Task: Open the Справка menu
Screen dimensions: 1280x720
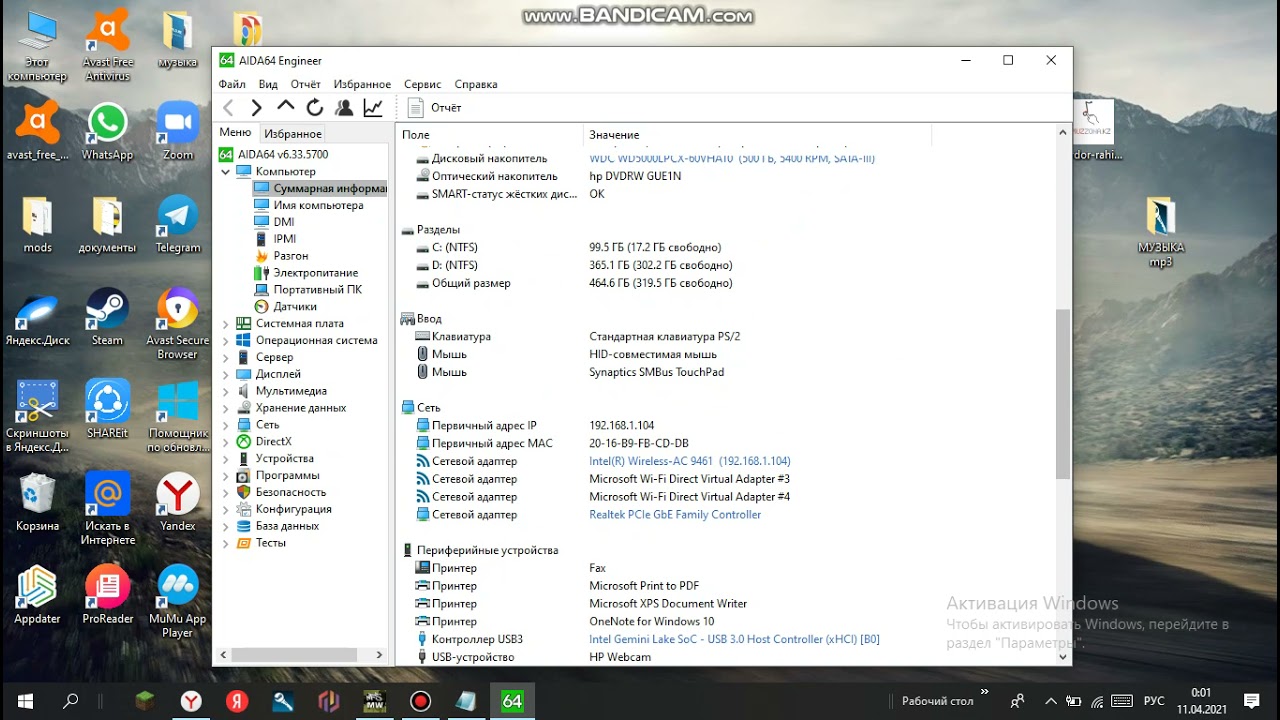Action: point(476,85)
